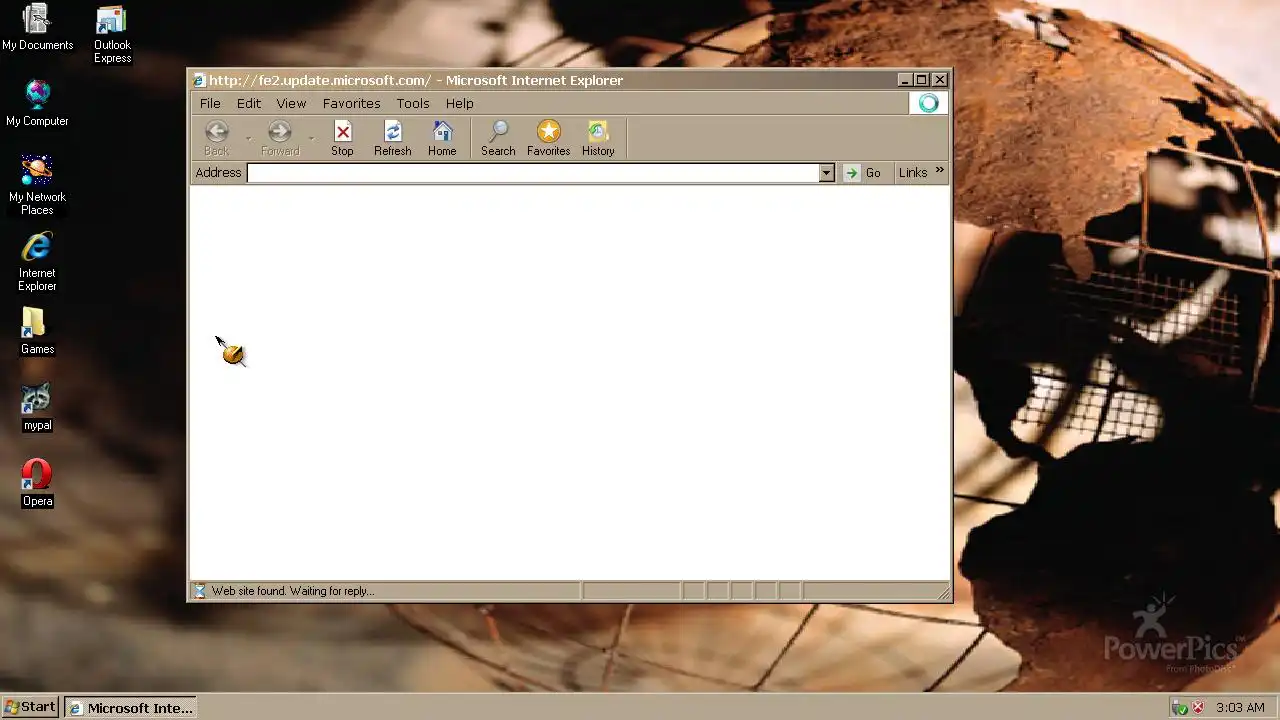Open Forward button history dropdown arrow
This screenshot has height=720, width=1280.
pos(311,138)
